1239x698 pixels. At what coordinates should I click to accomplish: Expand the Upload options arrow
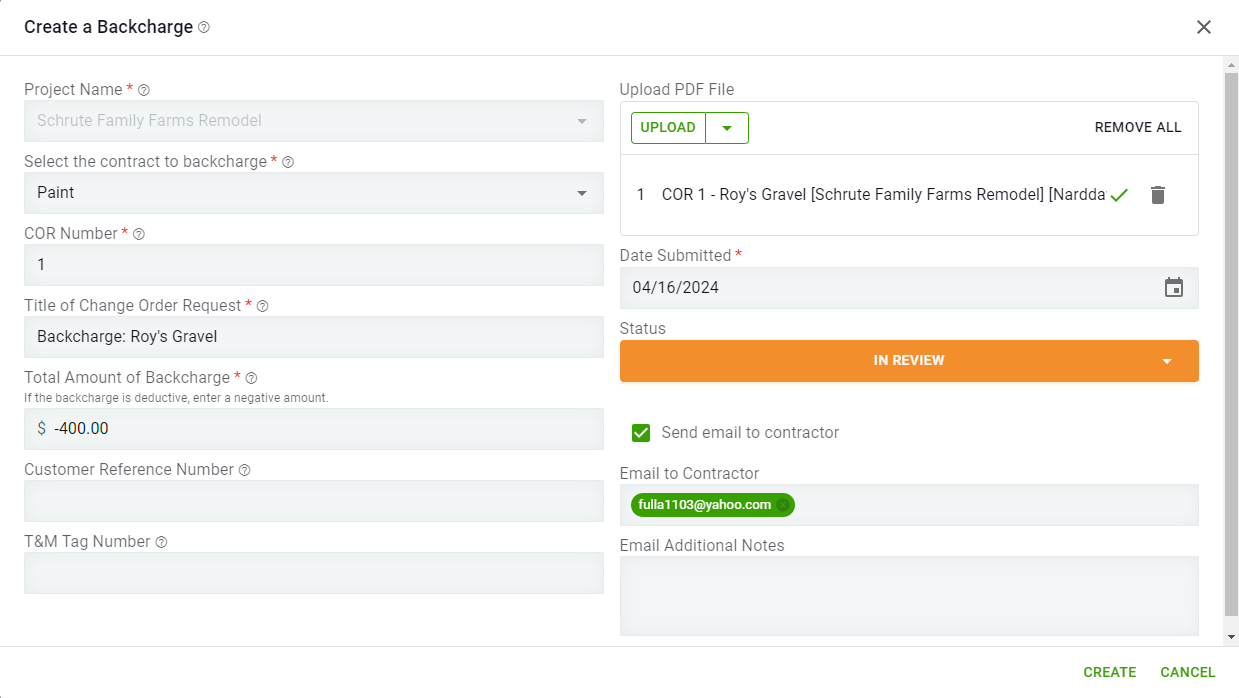(x=727, y=128)
